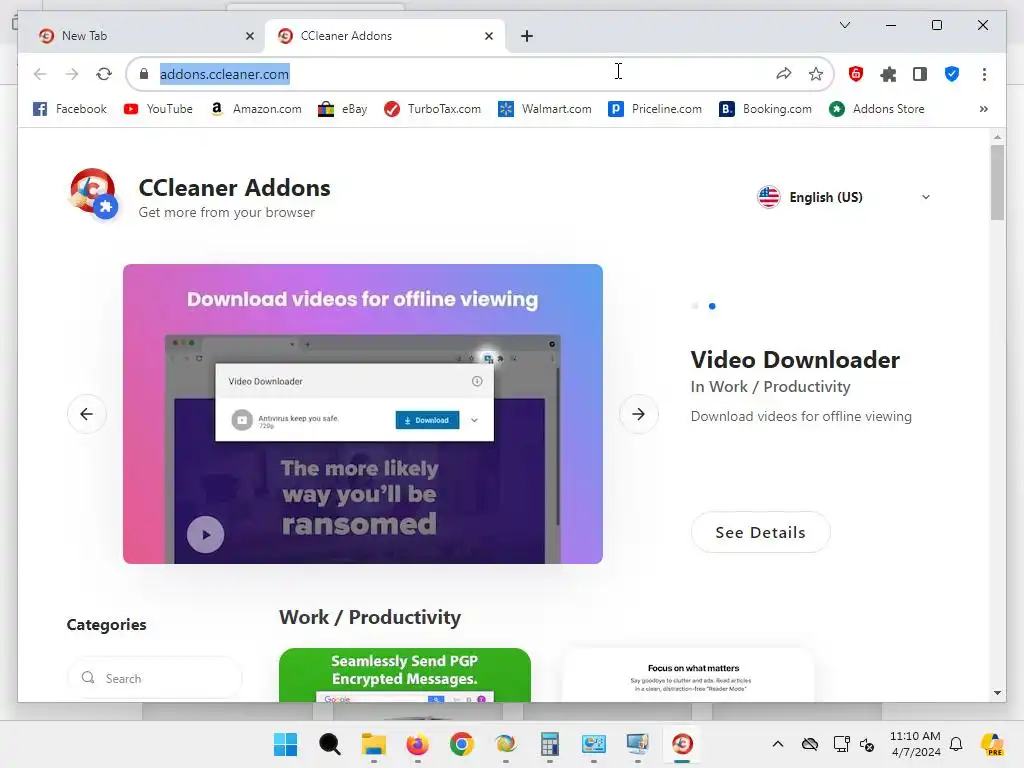Viewport: 1024px width, 768px height.
Task: Open taskbar Search
Action: click(x=329, y=744)
